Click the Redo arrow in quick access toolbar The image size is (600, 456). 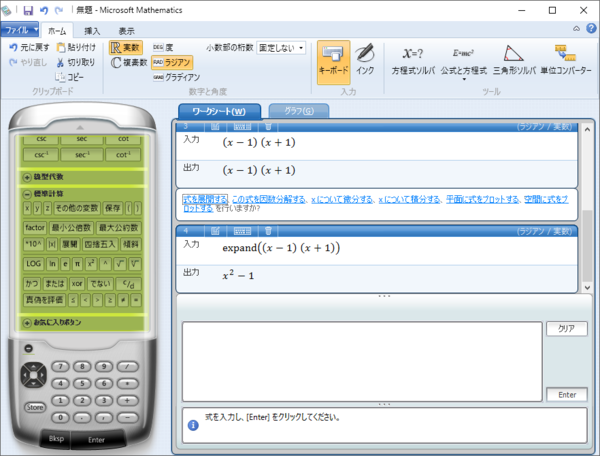click(59, 10)
